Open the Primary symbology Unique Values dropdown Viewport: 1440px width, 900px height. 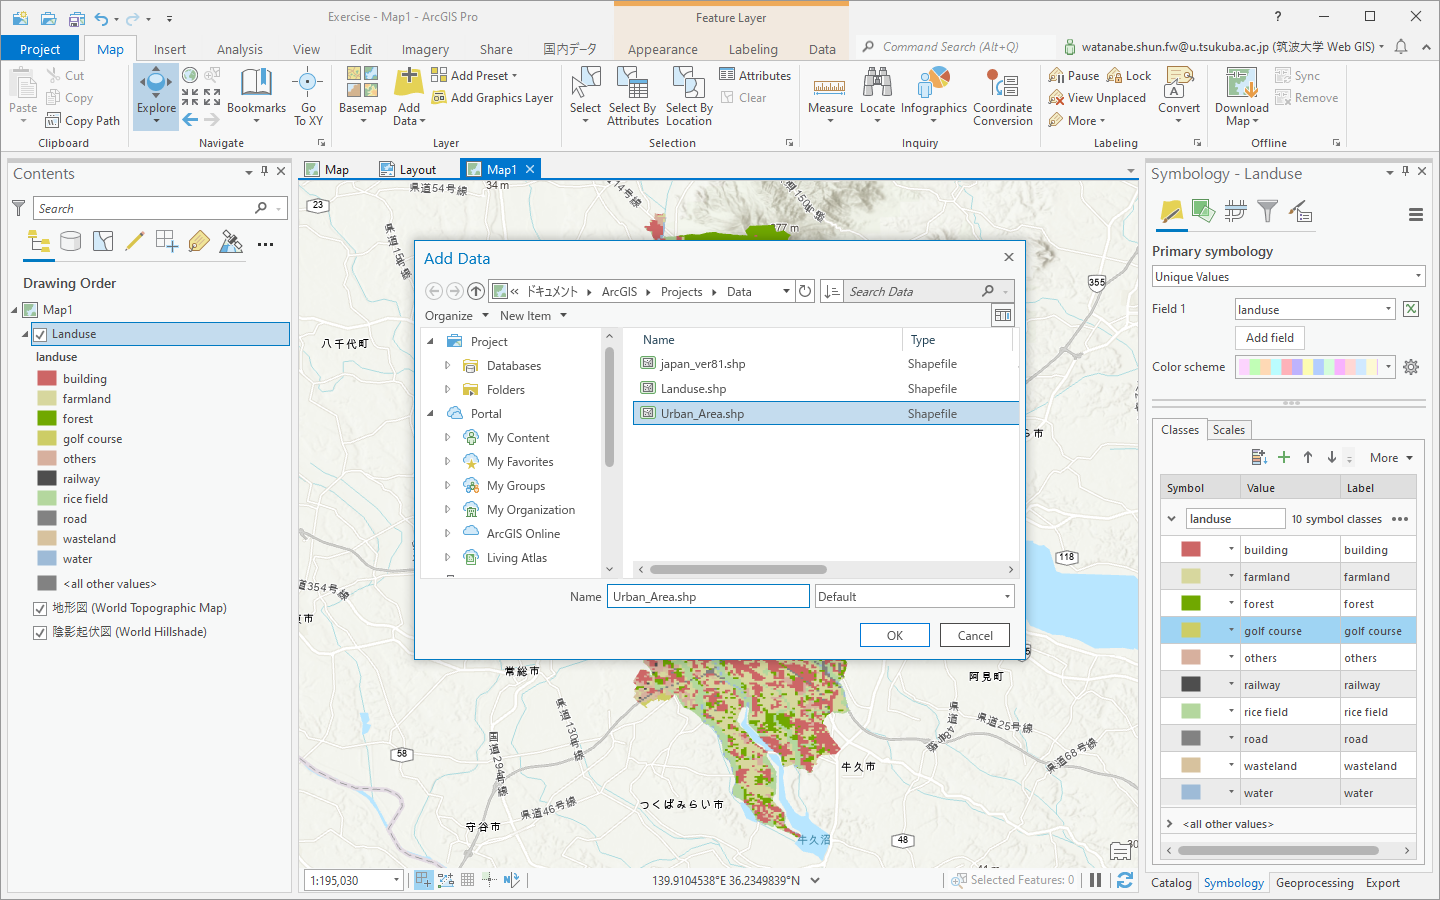point(1288,277)
